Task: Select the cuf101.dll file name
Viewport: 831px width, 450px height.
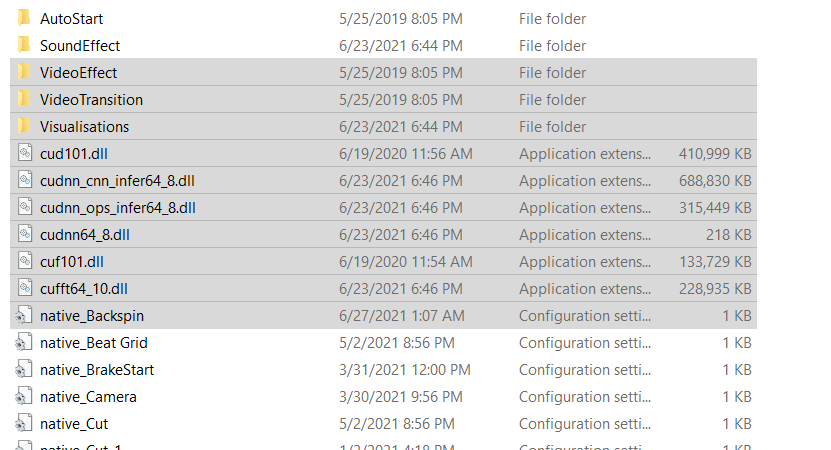Action: 72,262
